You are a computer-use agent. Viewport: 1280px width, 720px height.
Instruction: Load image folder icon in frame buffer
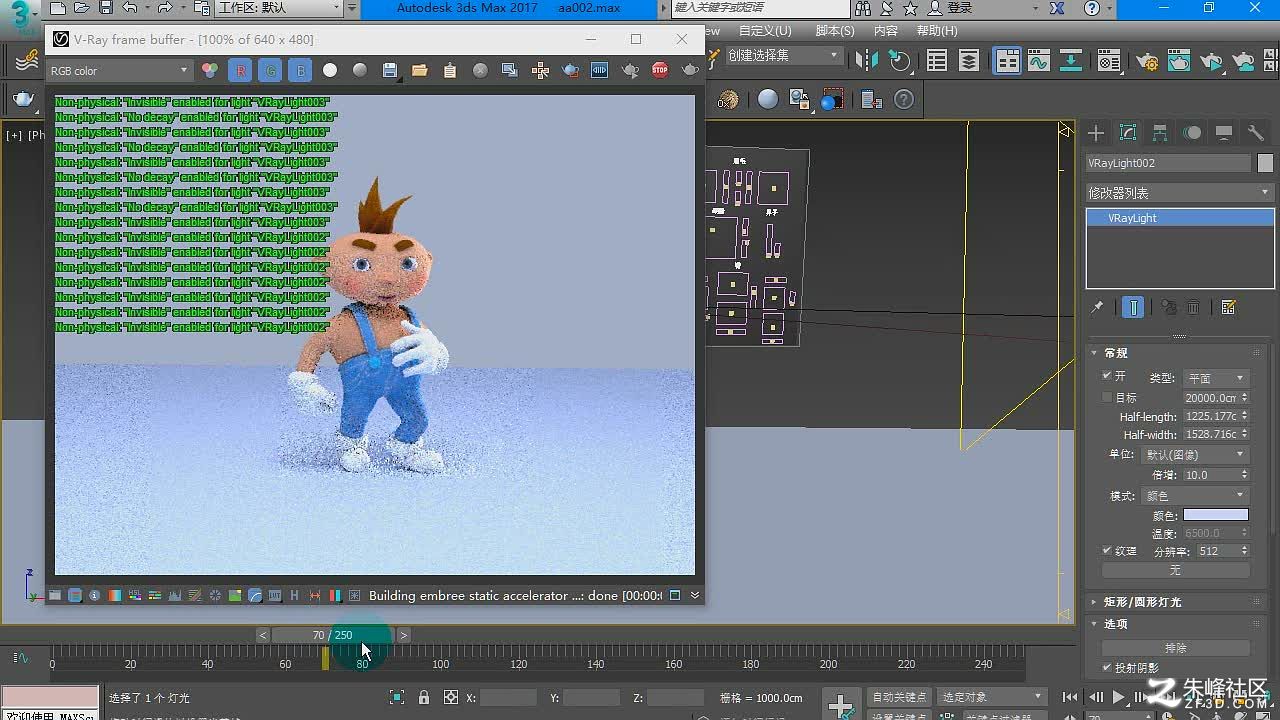click(420, 70)
